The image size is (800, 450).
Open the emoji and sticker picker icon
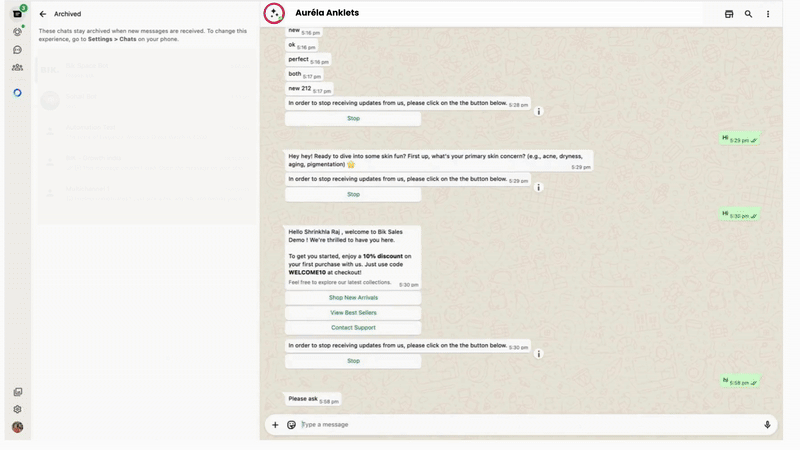click(291, 424)
